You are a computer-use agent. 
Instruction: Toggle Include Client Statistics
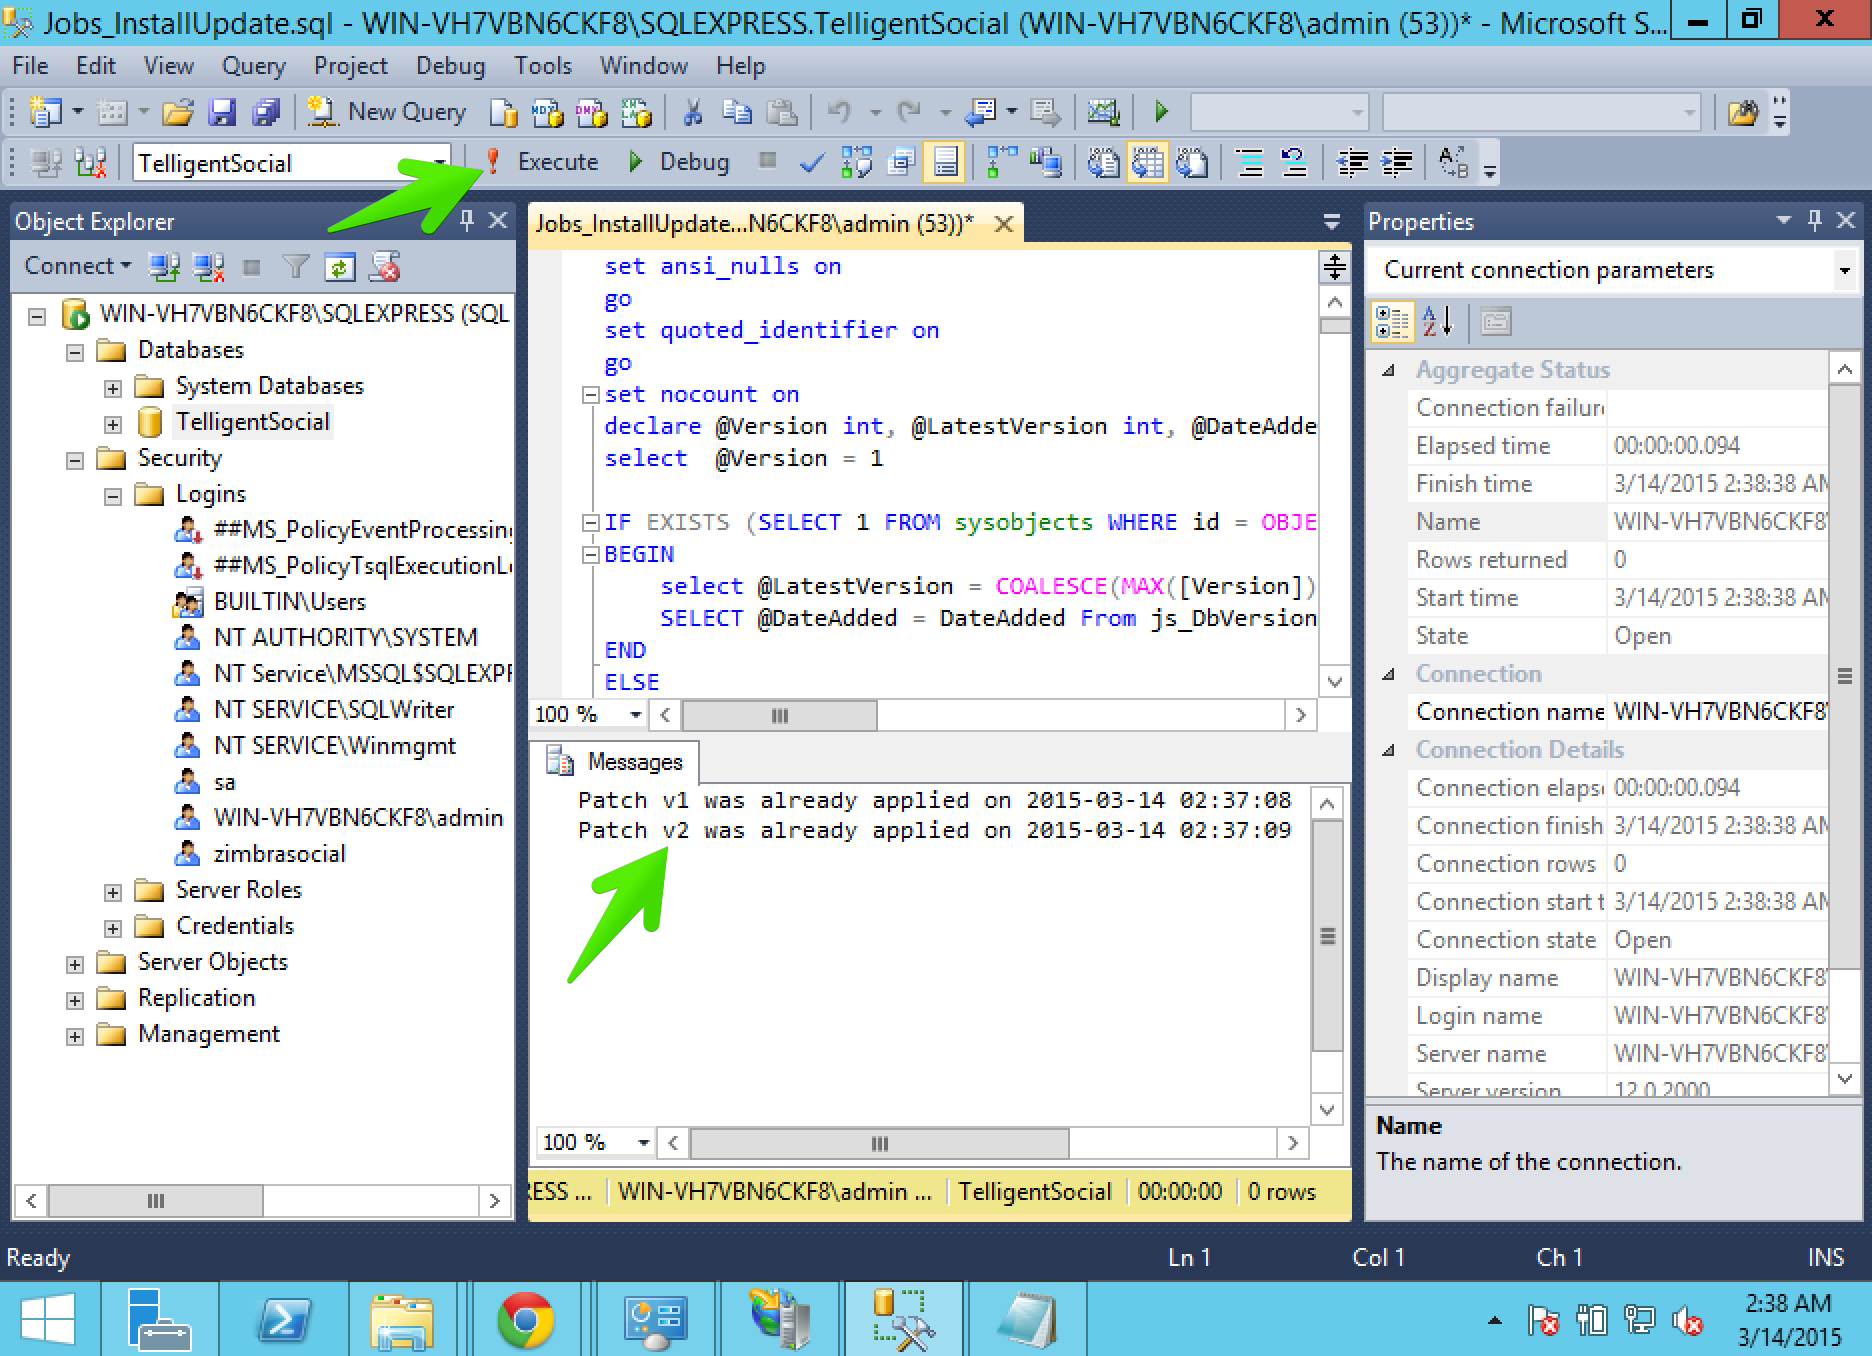[1047, 162]
